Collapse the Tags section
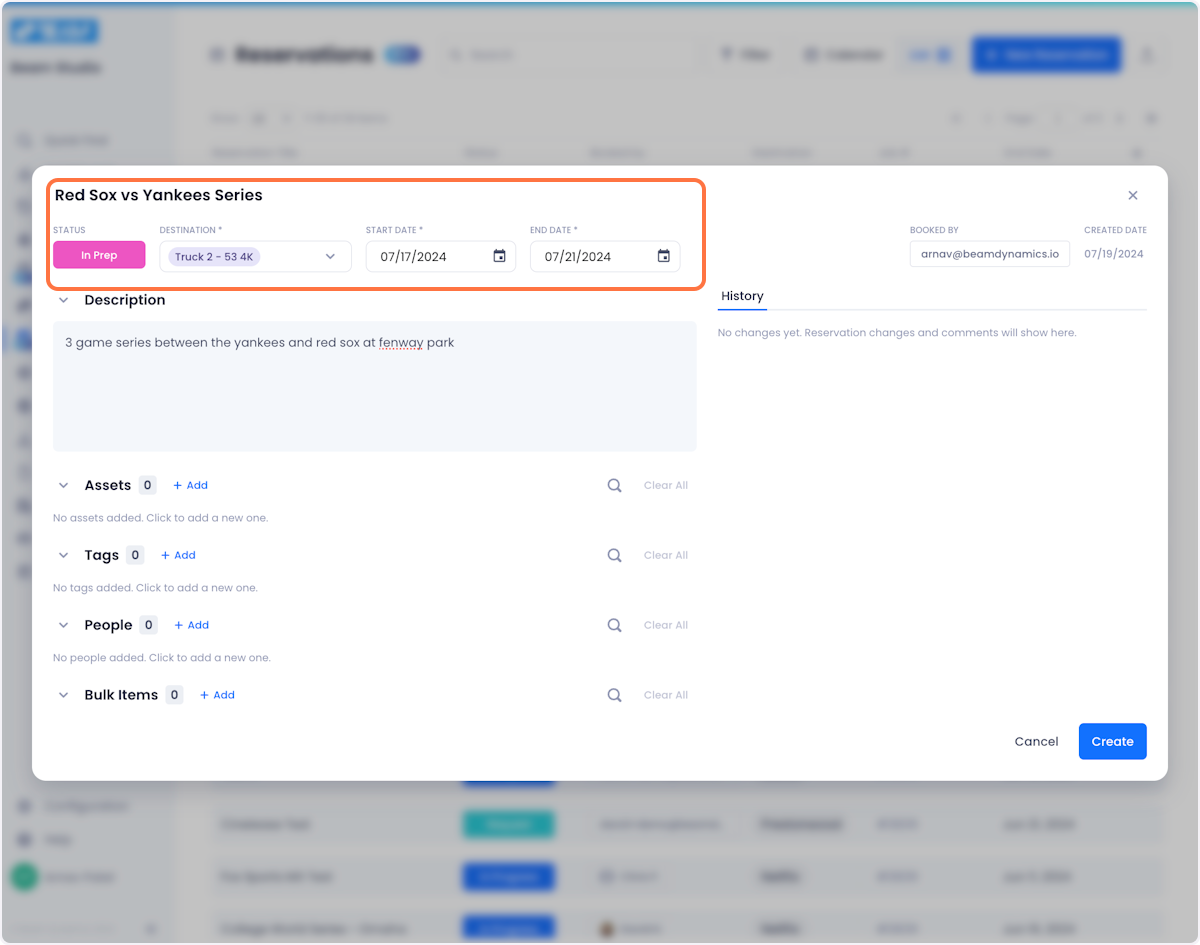Screen dimensions: 1200x945 click(x=64, y=555)
